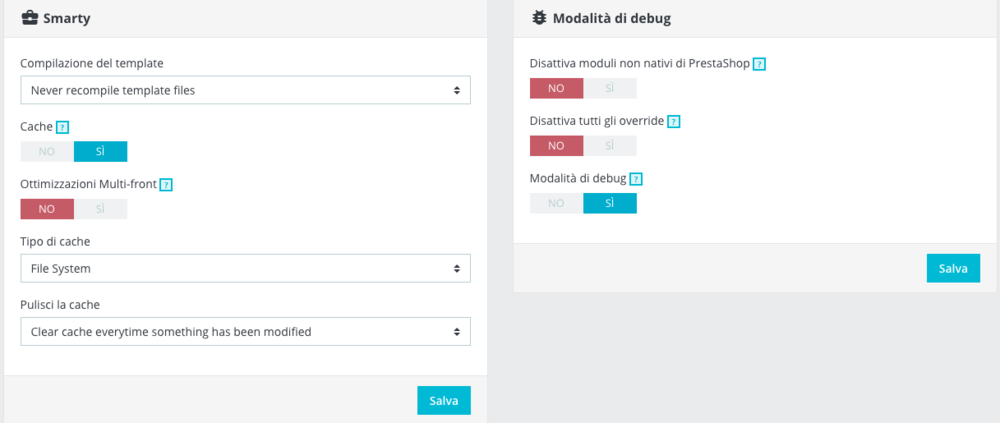Save the Smarty panel settings
Viewport: 1000px width, 423px height.
pos(443,400)
